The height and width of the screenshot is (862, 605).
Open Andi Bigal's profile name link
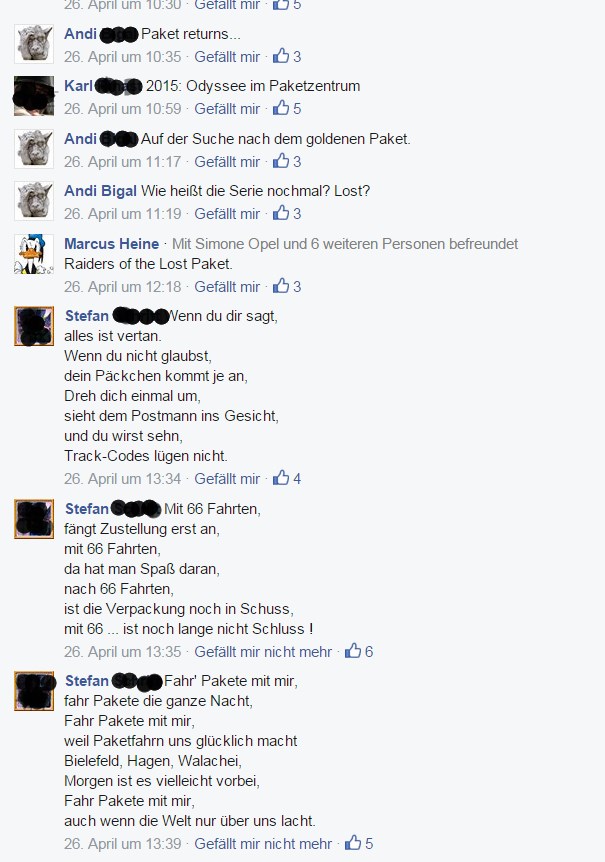click(x=101, y=191)
